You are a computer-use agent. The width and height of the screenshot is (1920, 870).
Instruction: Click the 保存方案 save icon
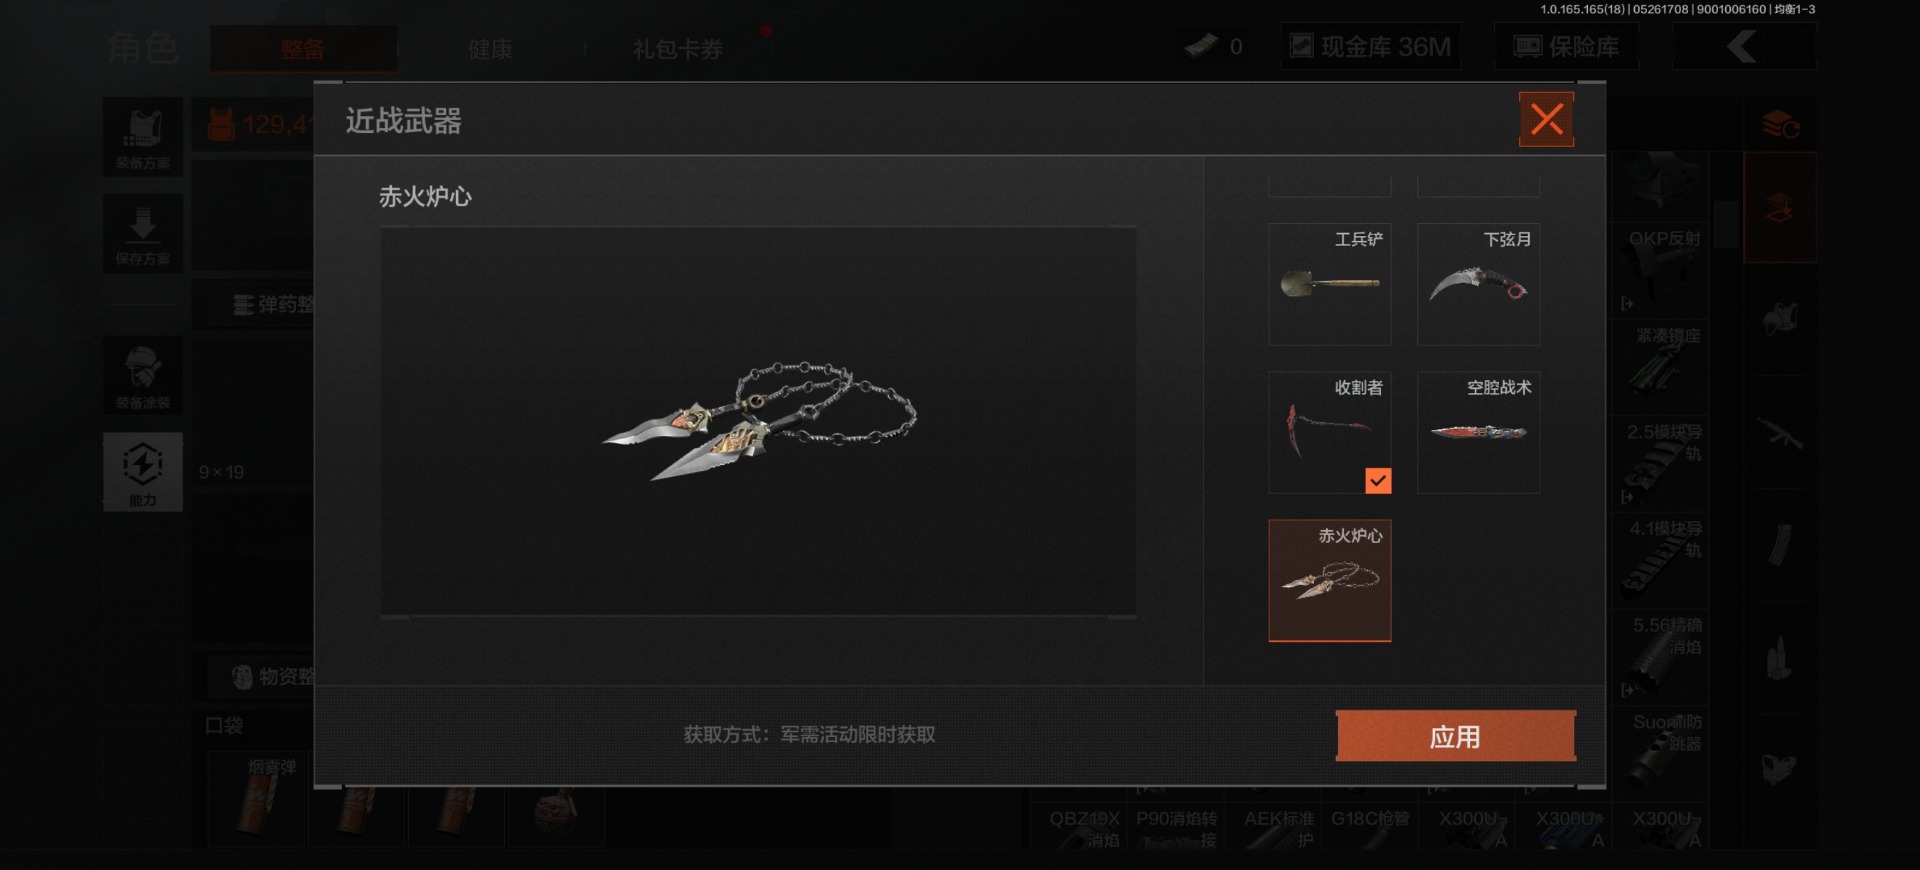143,233
